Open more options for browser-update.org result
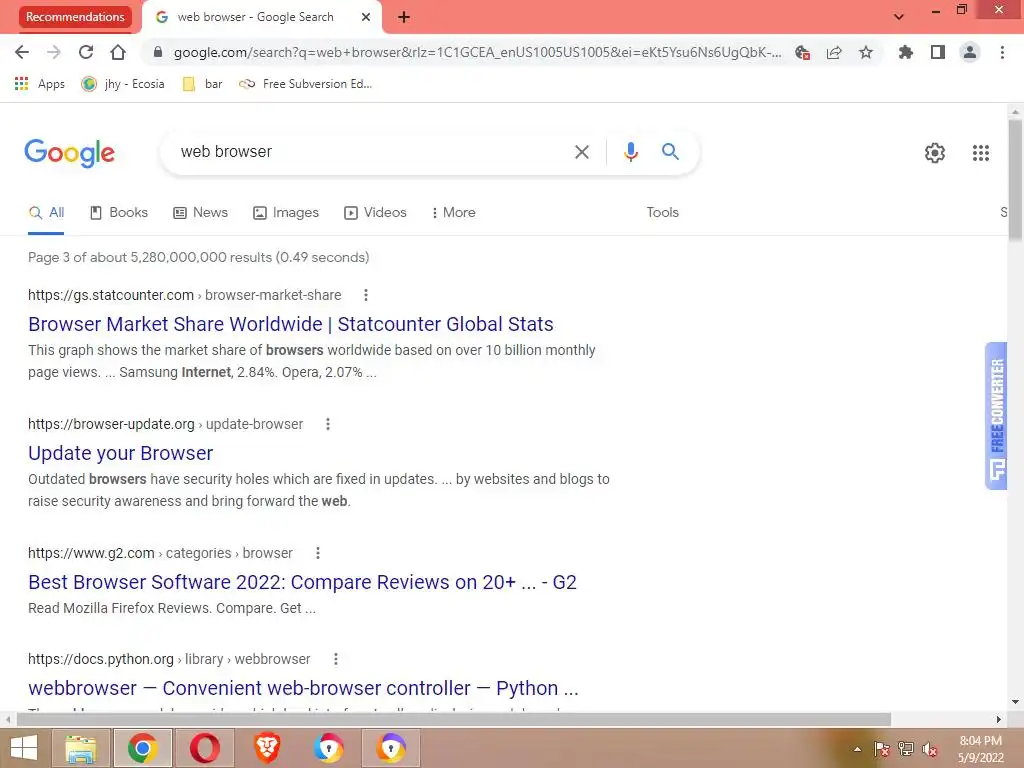This screenshot has height=768, width=1024. (x=328, y=424)
